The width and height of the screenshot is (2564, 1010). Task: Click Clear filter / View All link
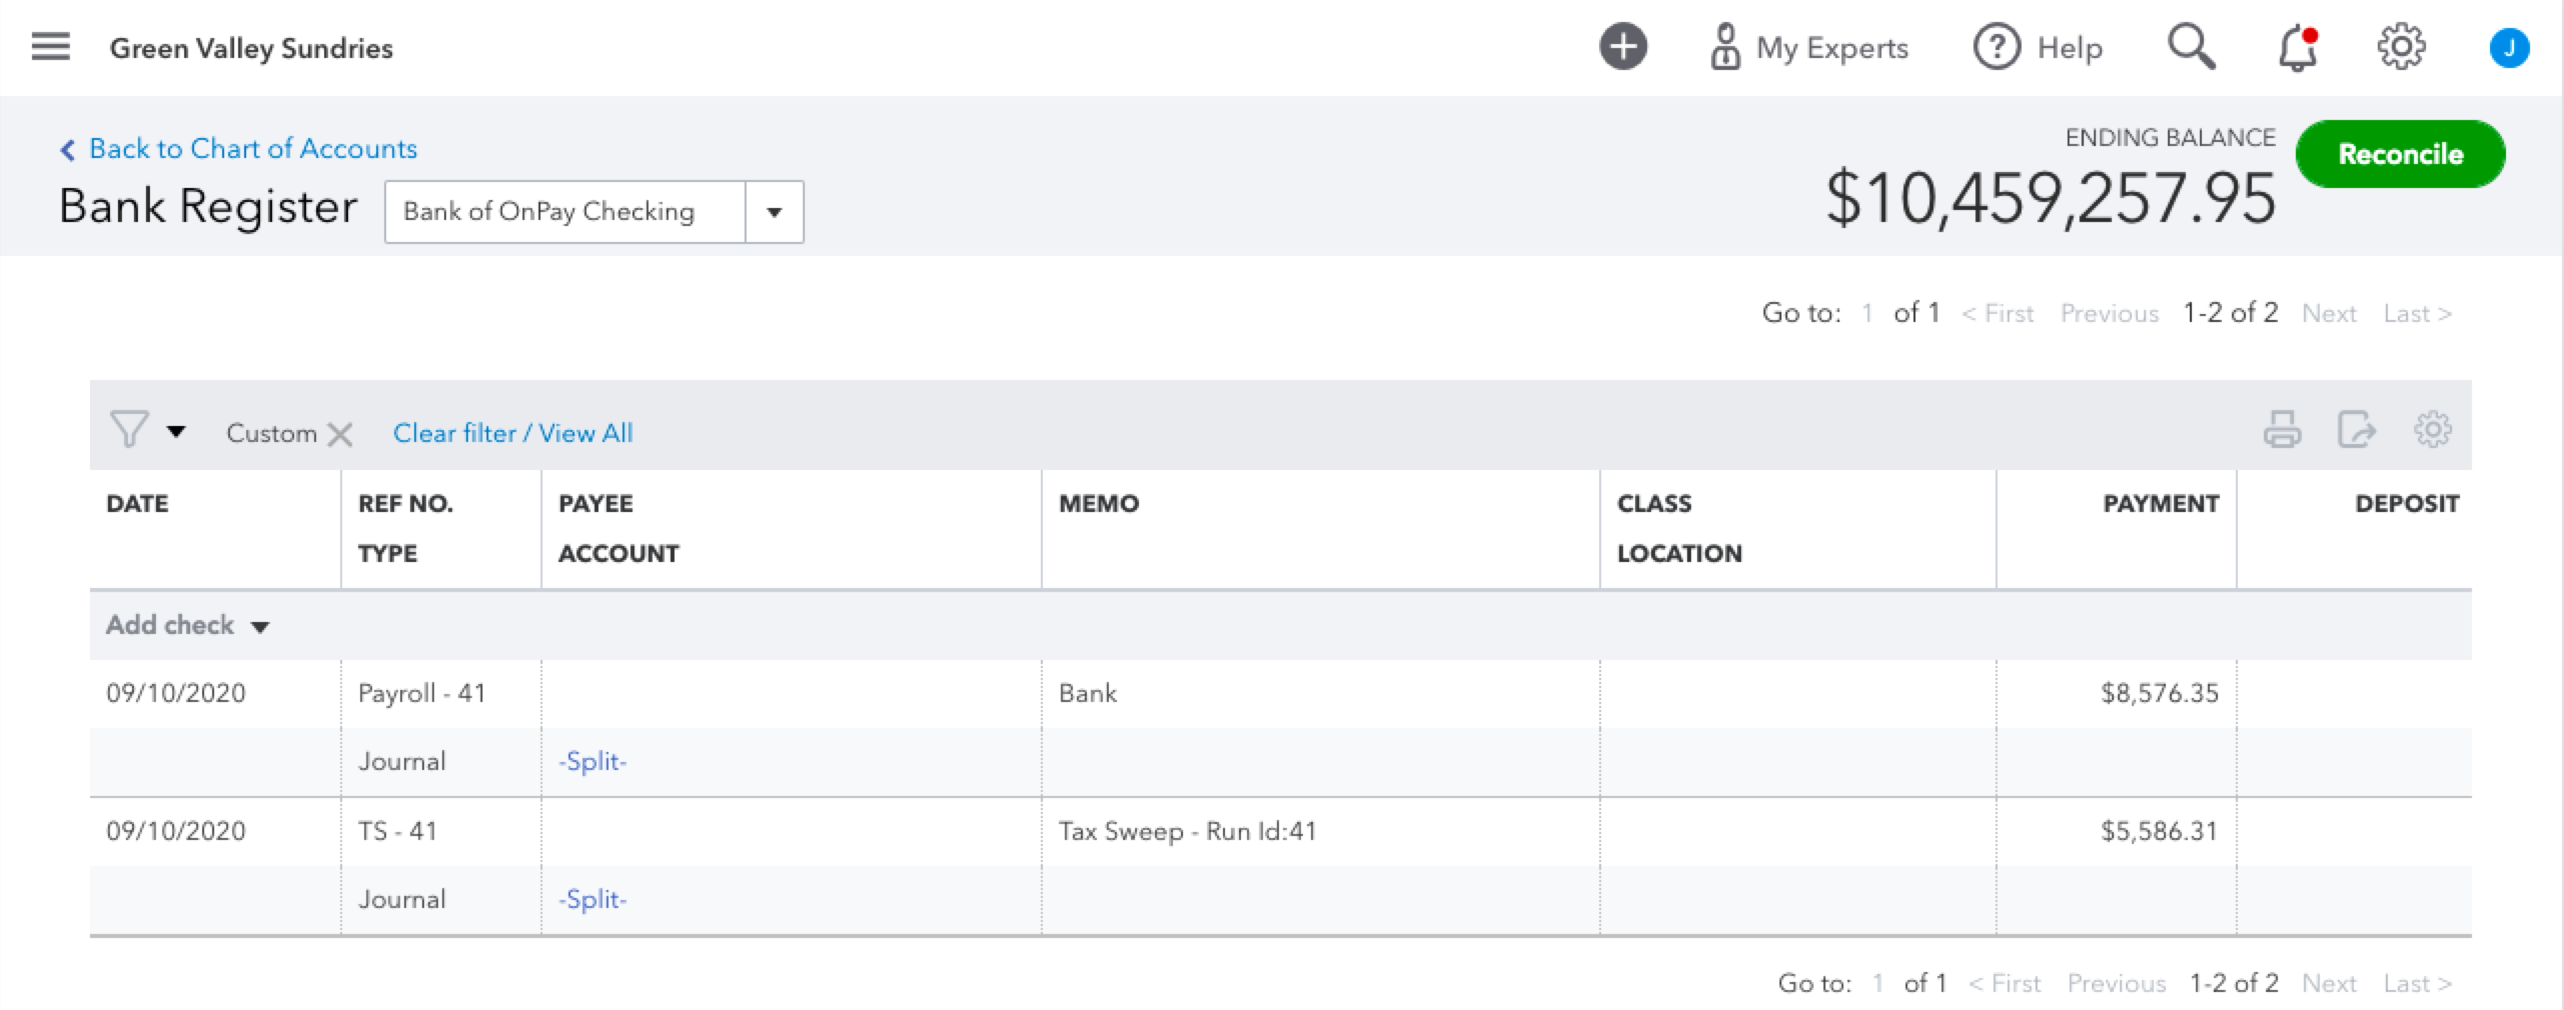(512, 433)
